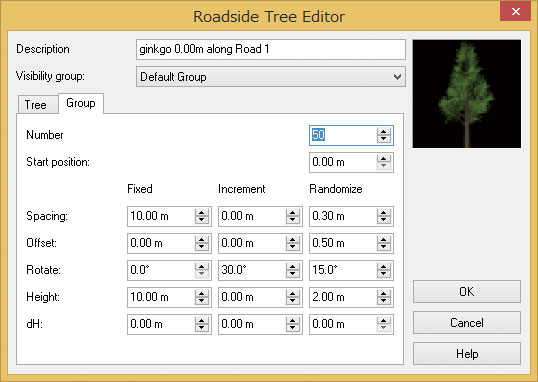Increase Rotate Randomize angle

384,267
